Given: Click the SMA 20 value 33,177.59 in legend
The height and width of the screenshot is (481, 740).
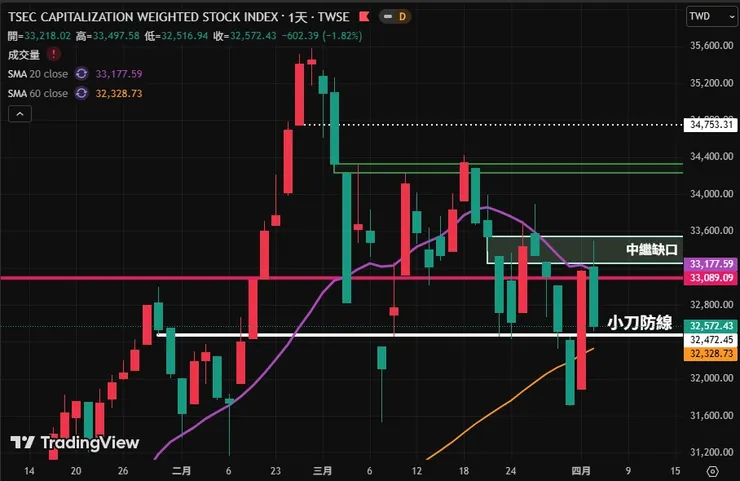Looking at the screenshot, I should 119,74.
